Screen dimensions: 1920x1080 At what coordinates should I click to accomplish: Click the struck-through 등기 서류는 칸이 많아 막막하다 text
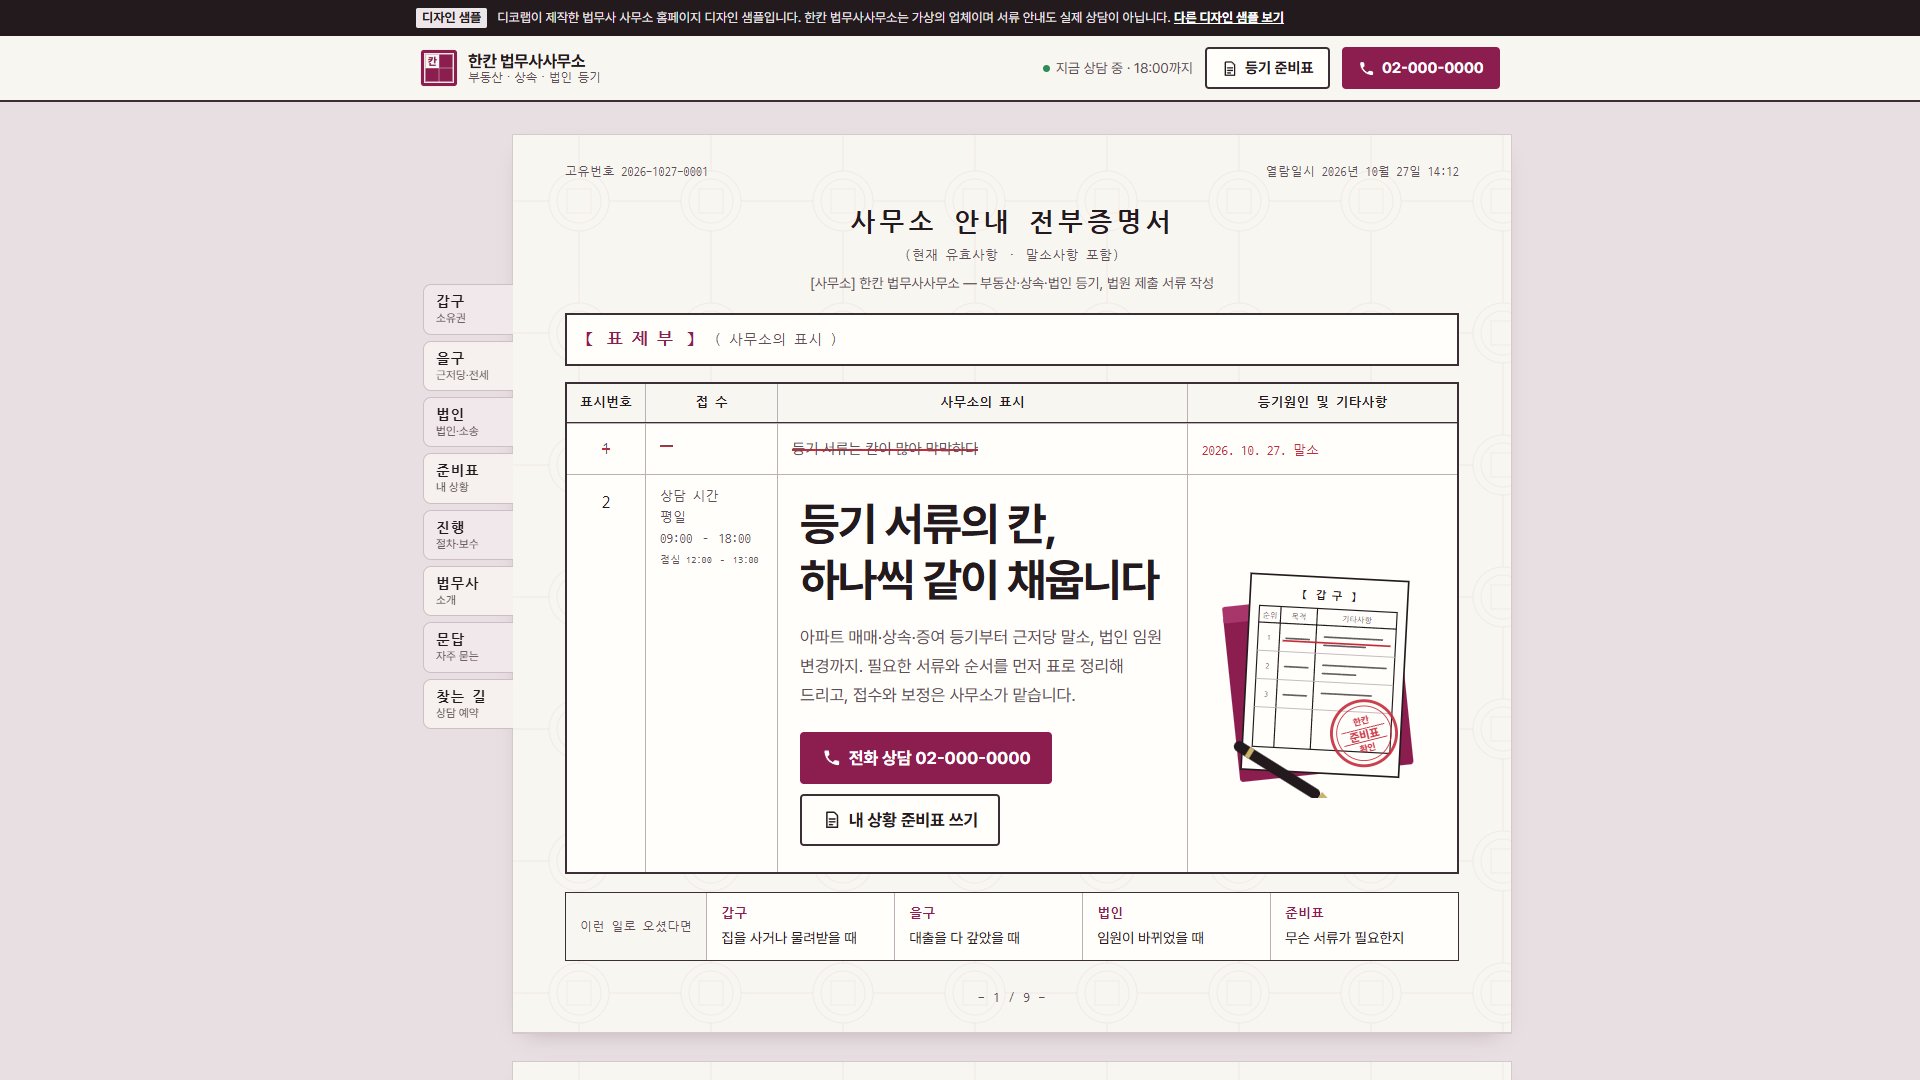885,449
